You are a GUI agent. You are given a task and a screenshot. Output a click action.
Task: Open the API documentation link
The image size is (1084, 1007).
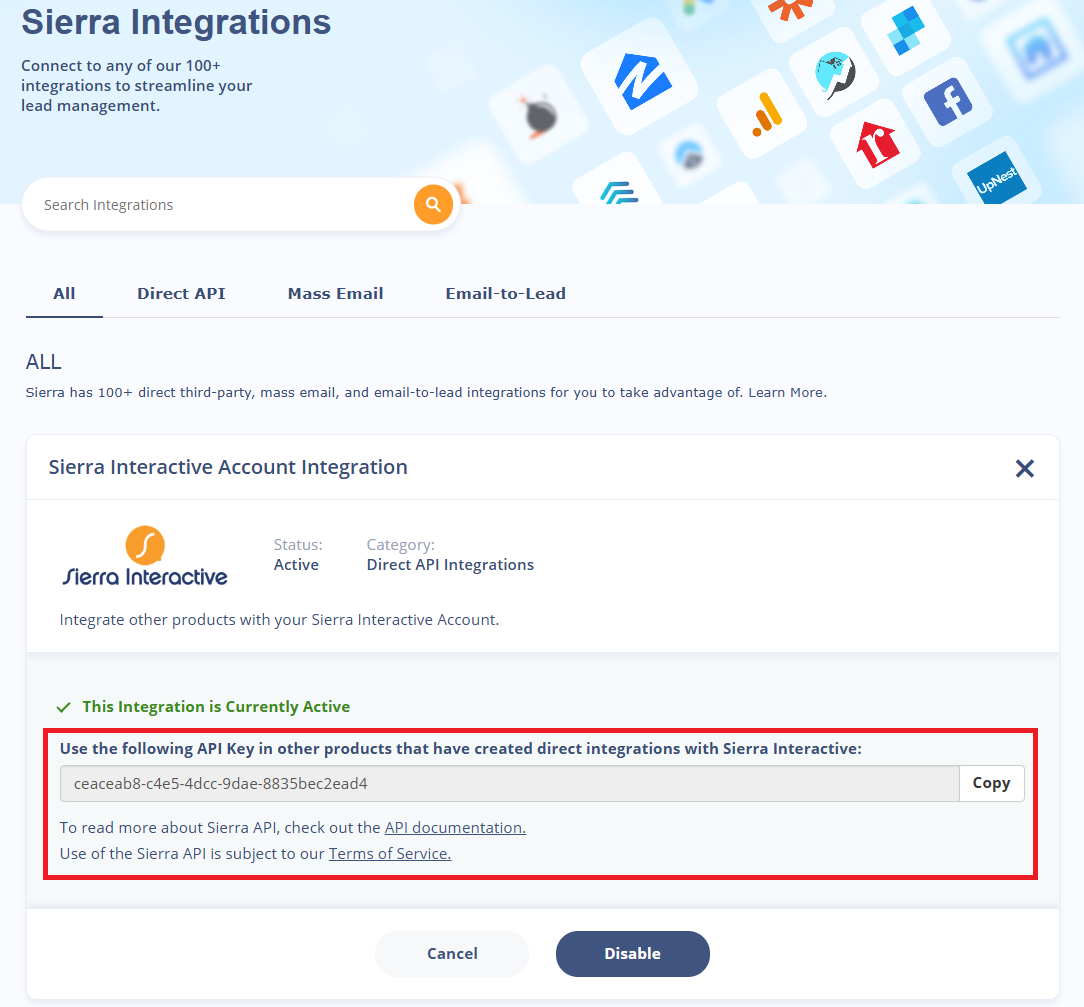click(x=455, y=828)
